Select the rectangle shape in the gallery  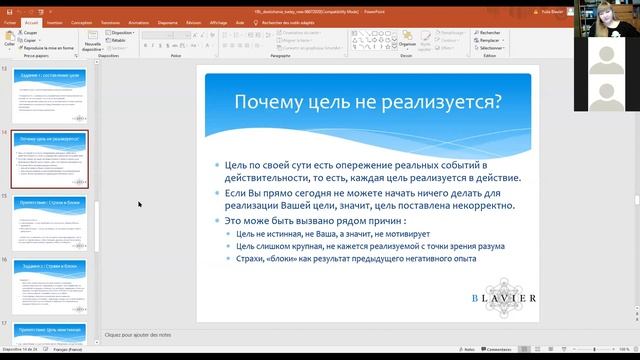click(374, 33)
